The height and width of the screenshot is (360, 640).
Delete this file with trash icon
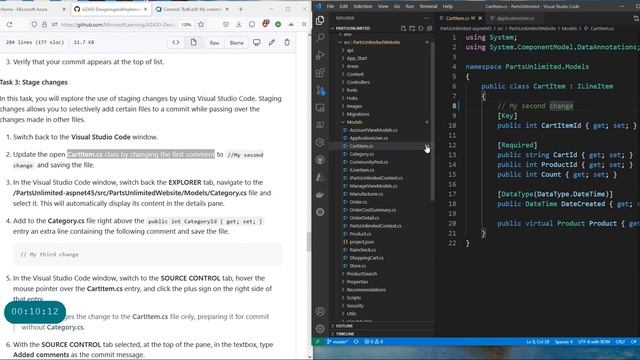[x=287, y=42]
